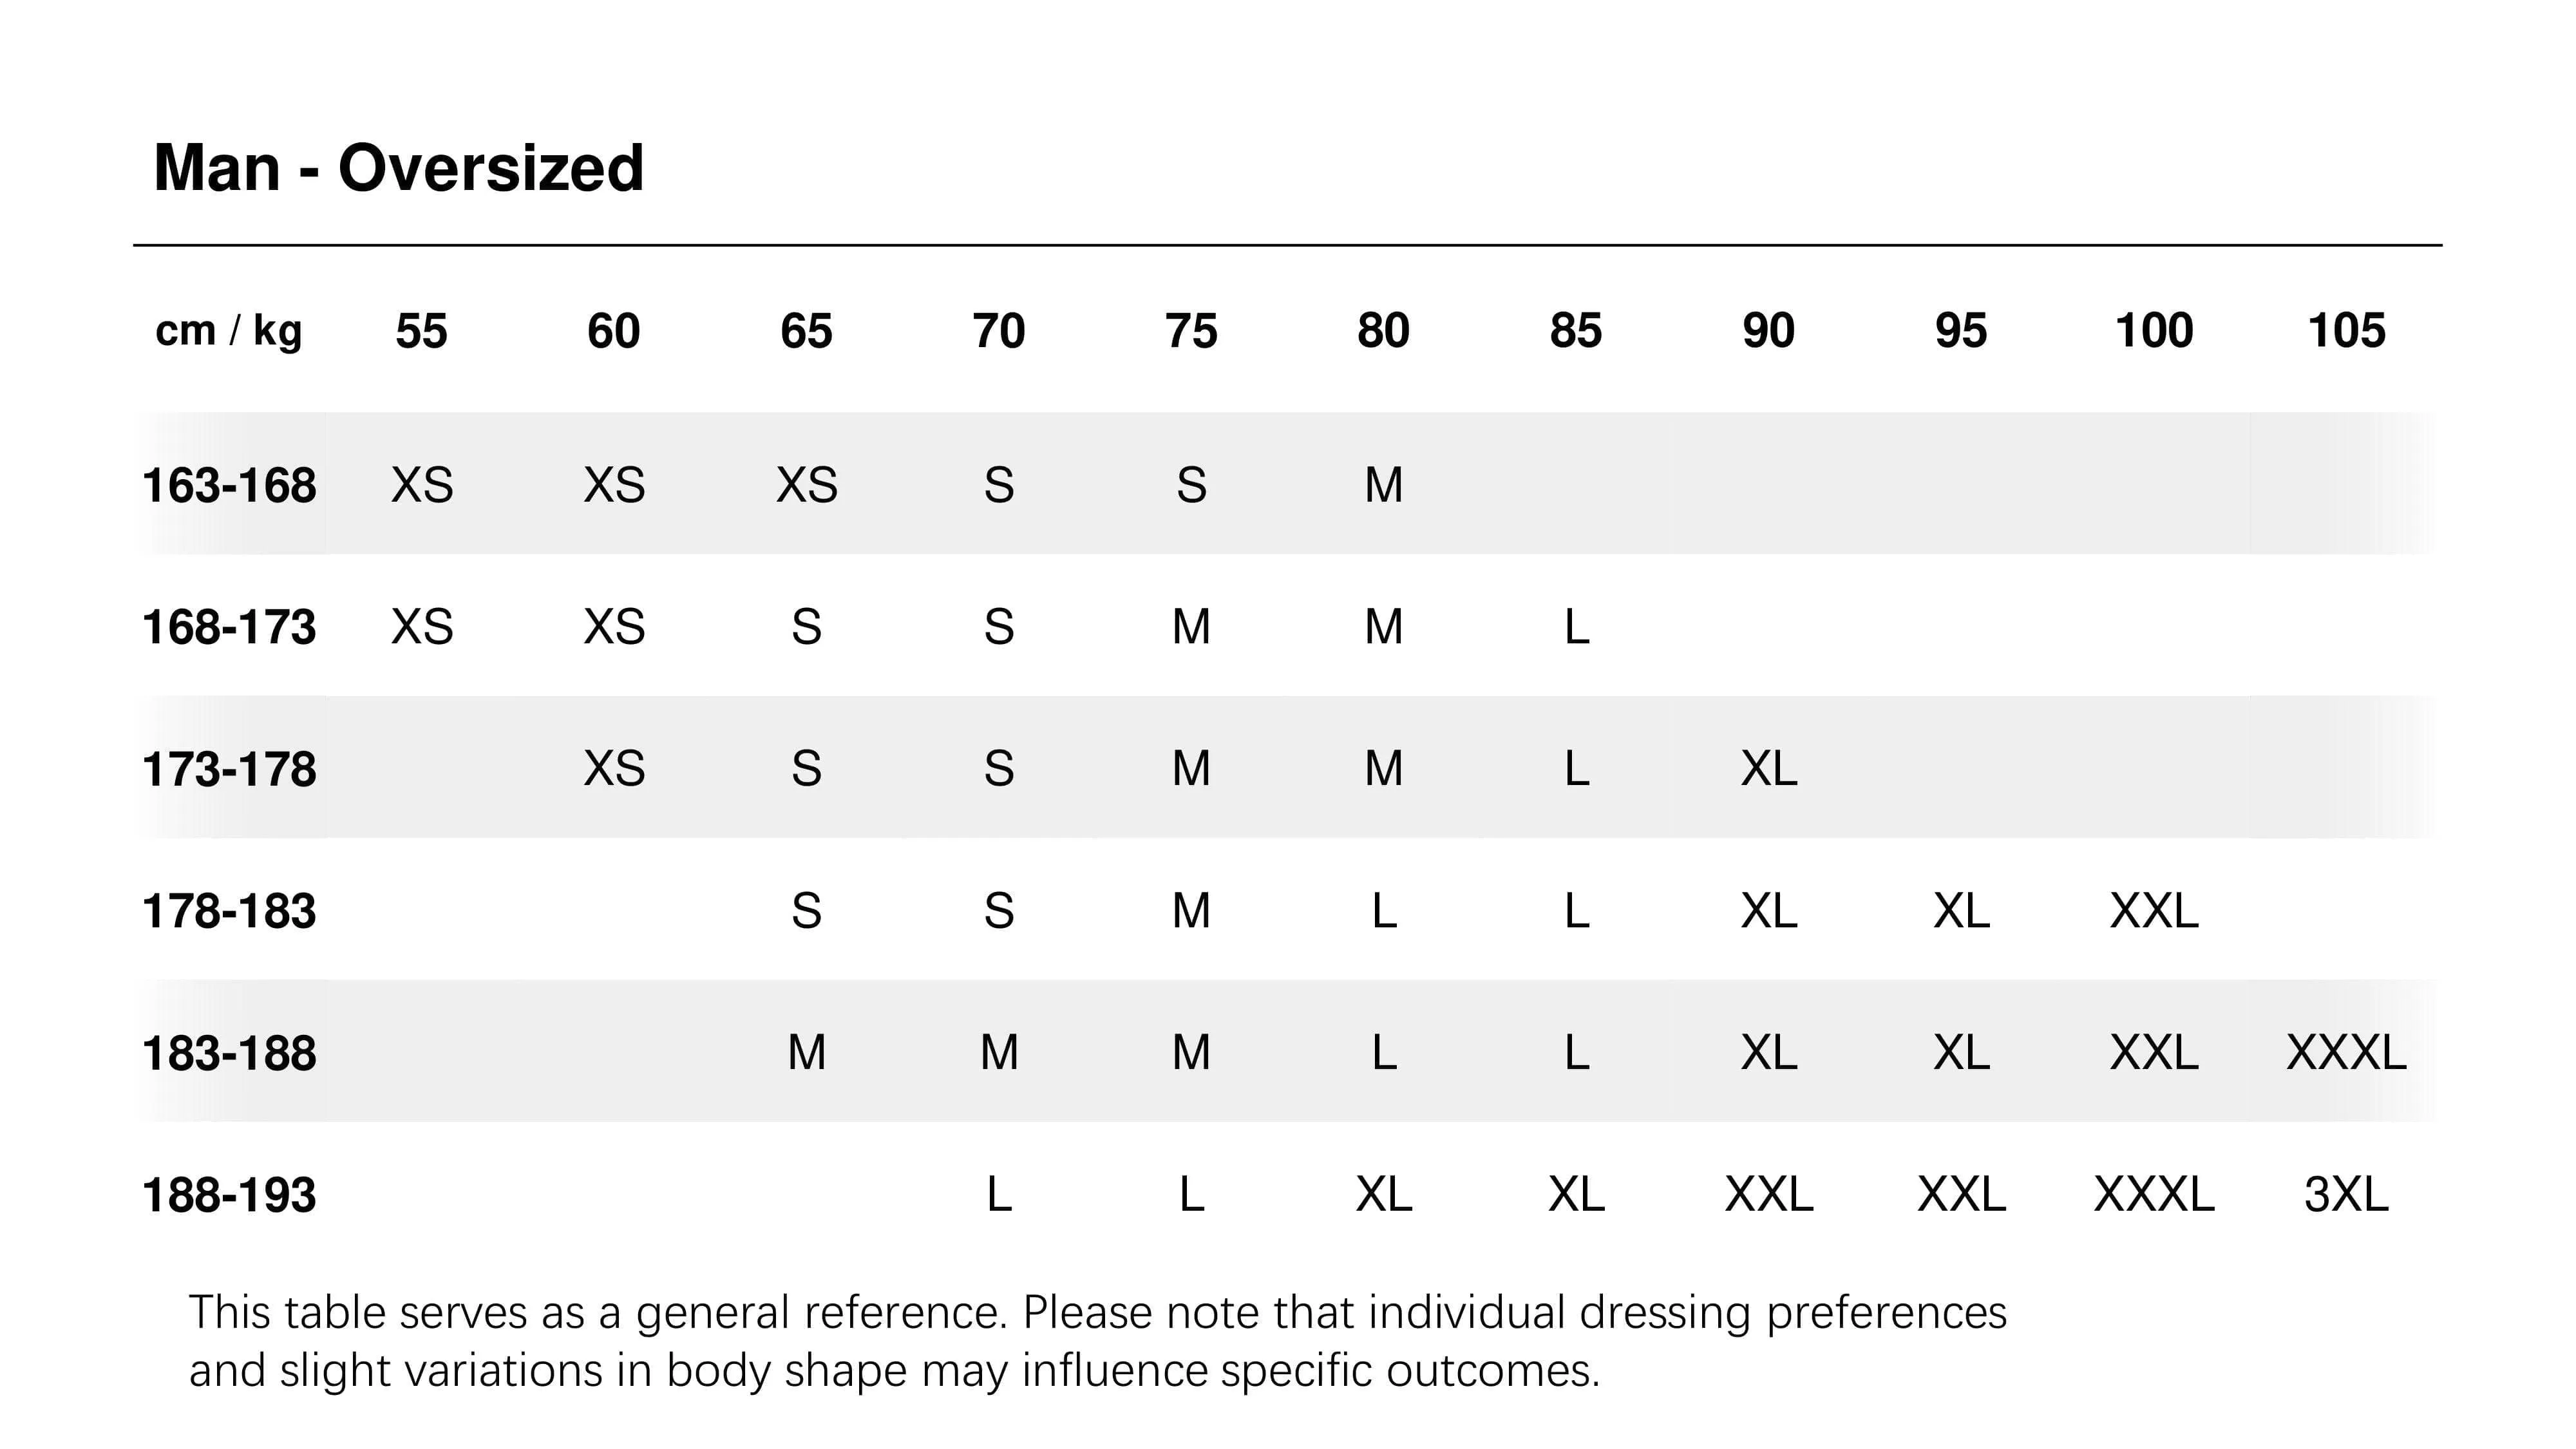
Task: Click XXXL in the 188-193 row
Action: click(x=2154, y=1194)
